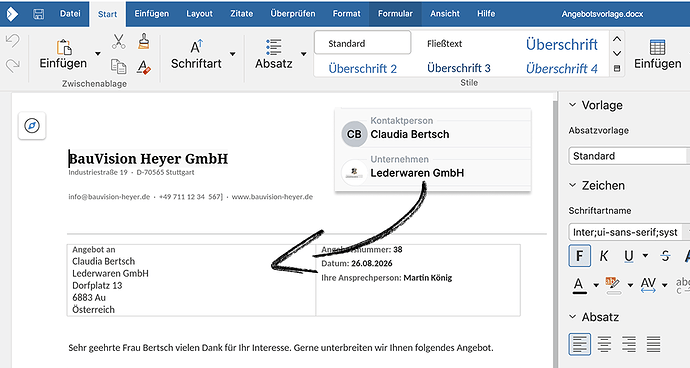Switch to the Formular tab
The width and height of the screenshot is (690, 368).
click(395, 14)
